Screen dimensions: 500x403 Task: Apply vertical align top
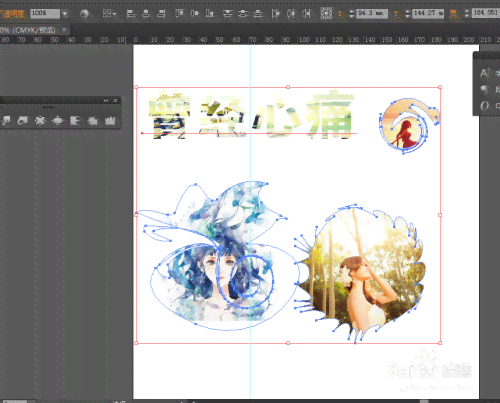(179, 14)
